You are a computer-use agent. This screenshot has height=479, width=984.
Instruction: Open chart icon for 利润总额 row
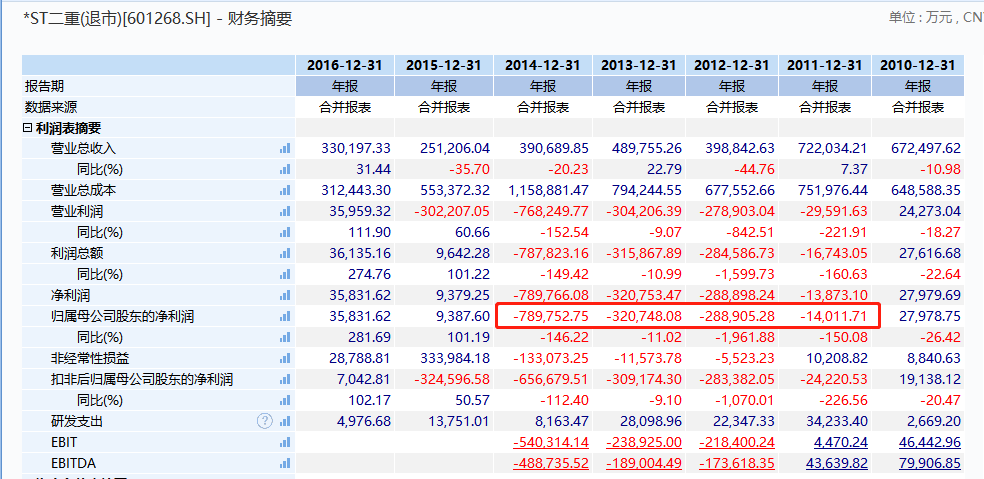(286, 253)
